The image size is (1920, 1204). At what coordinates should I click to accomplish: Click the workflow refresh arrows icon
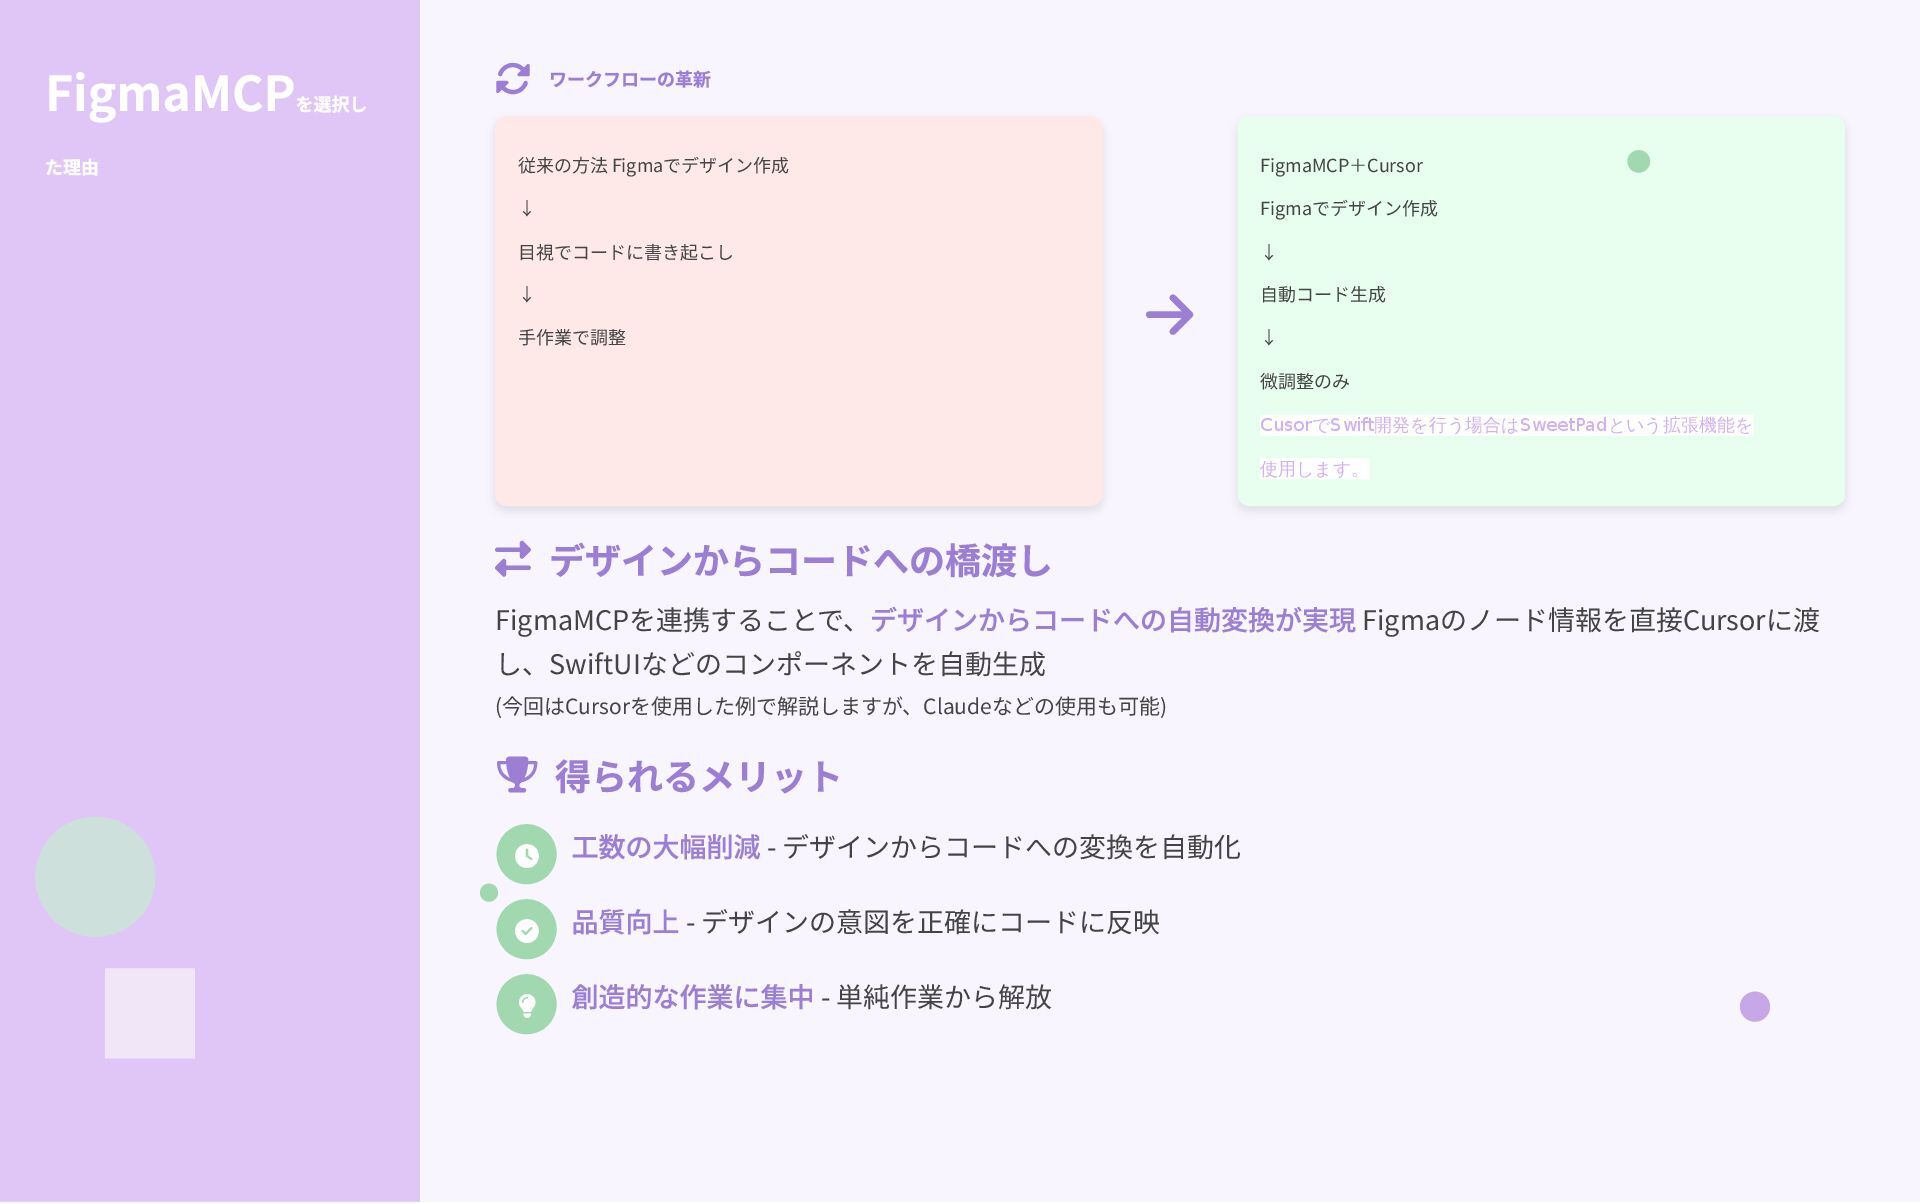tap(513, 79)
